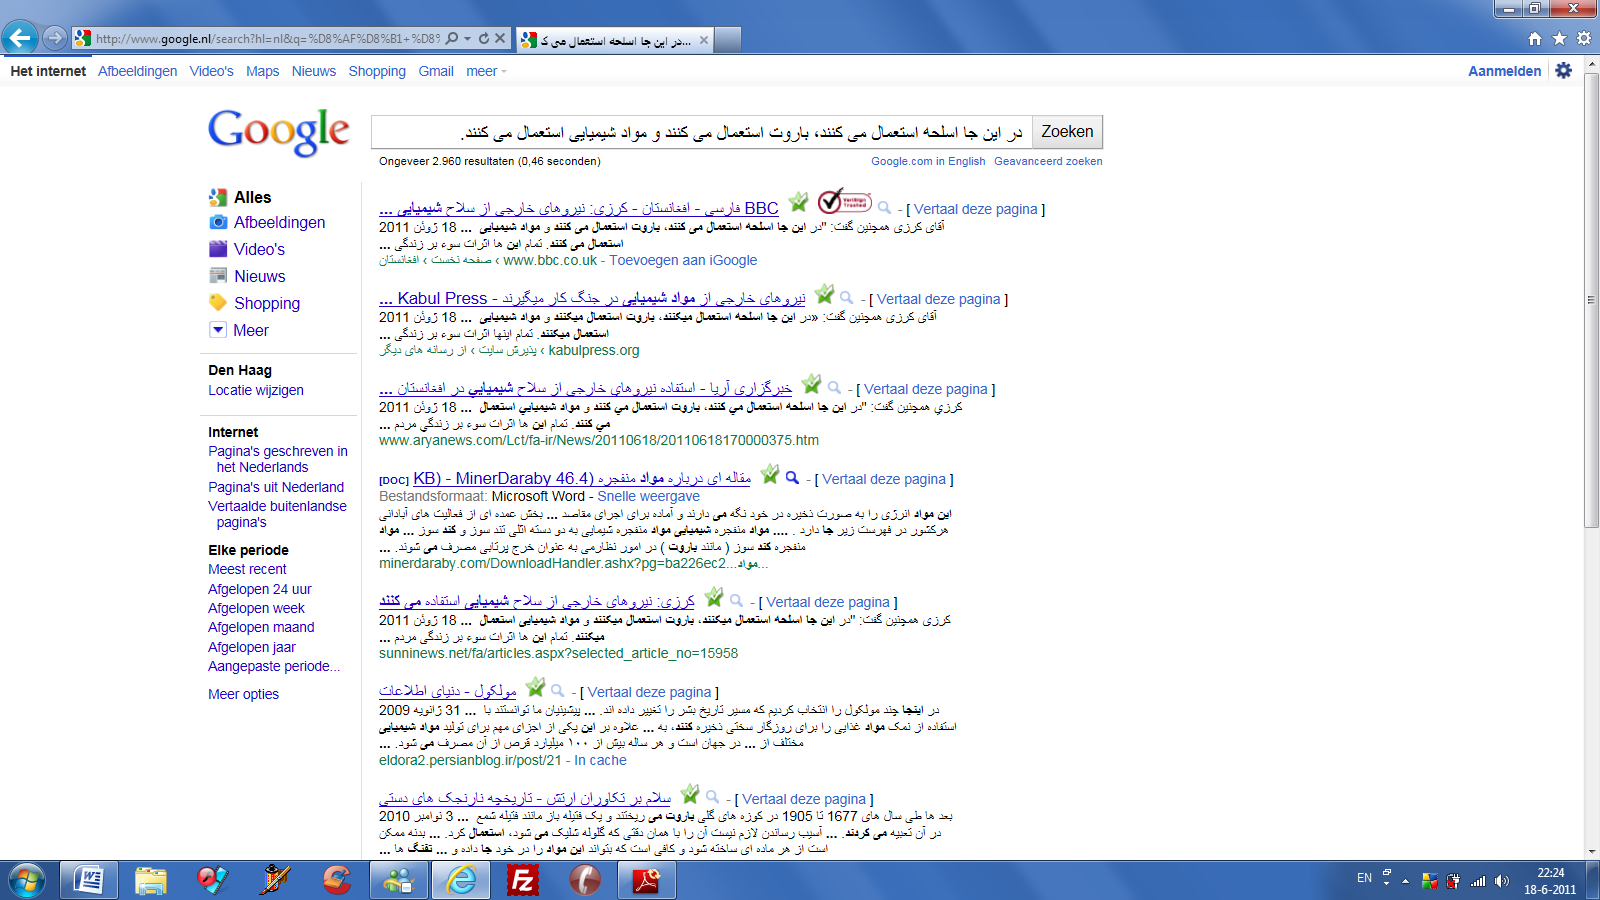Open Maps in top navigation
This screenshot has height=900, width=1600.
click(x=262, y=71)
